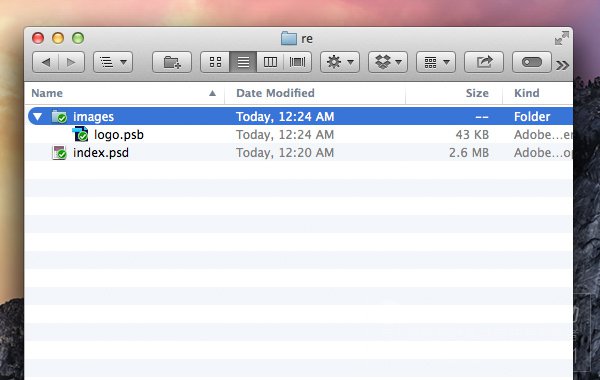
Task: Click Today, 12:20 AM date of index.psd
Action: tap(285, 153)
